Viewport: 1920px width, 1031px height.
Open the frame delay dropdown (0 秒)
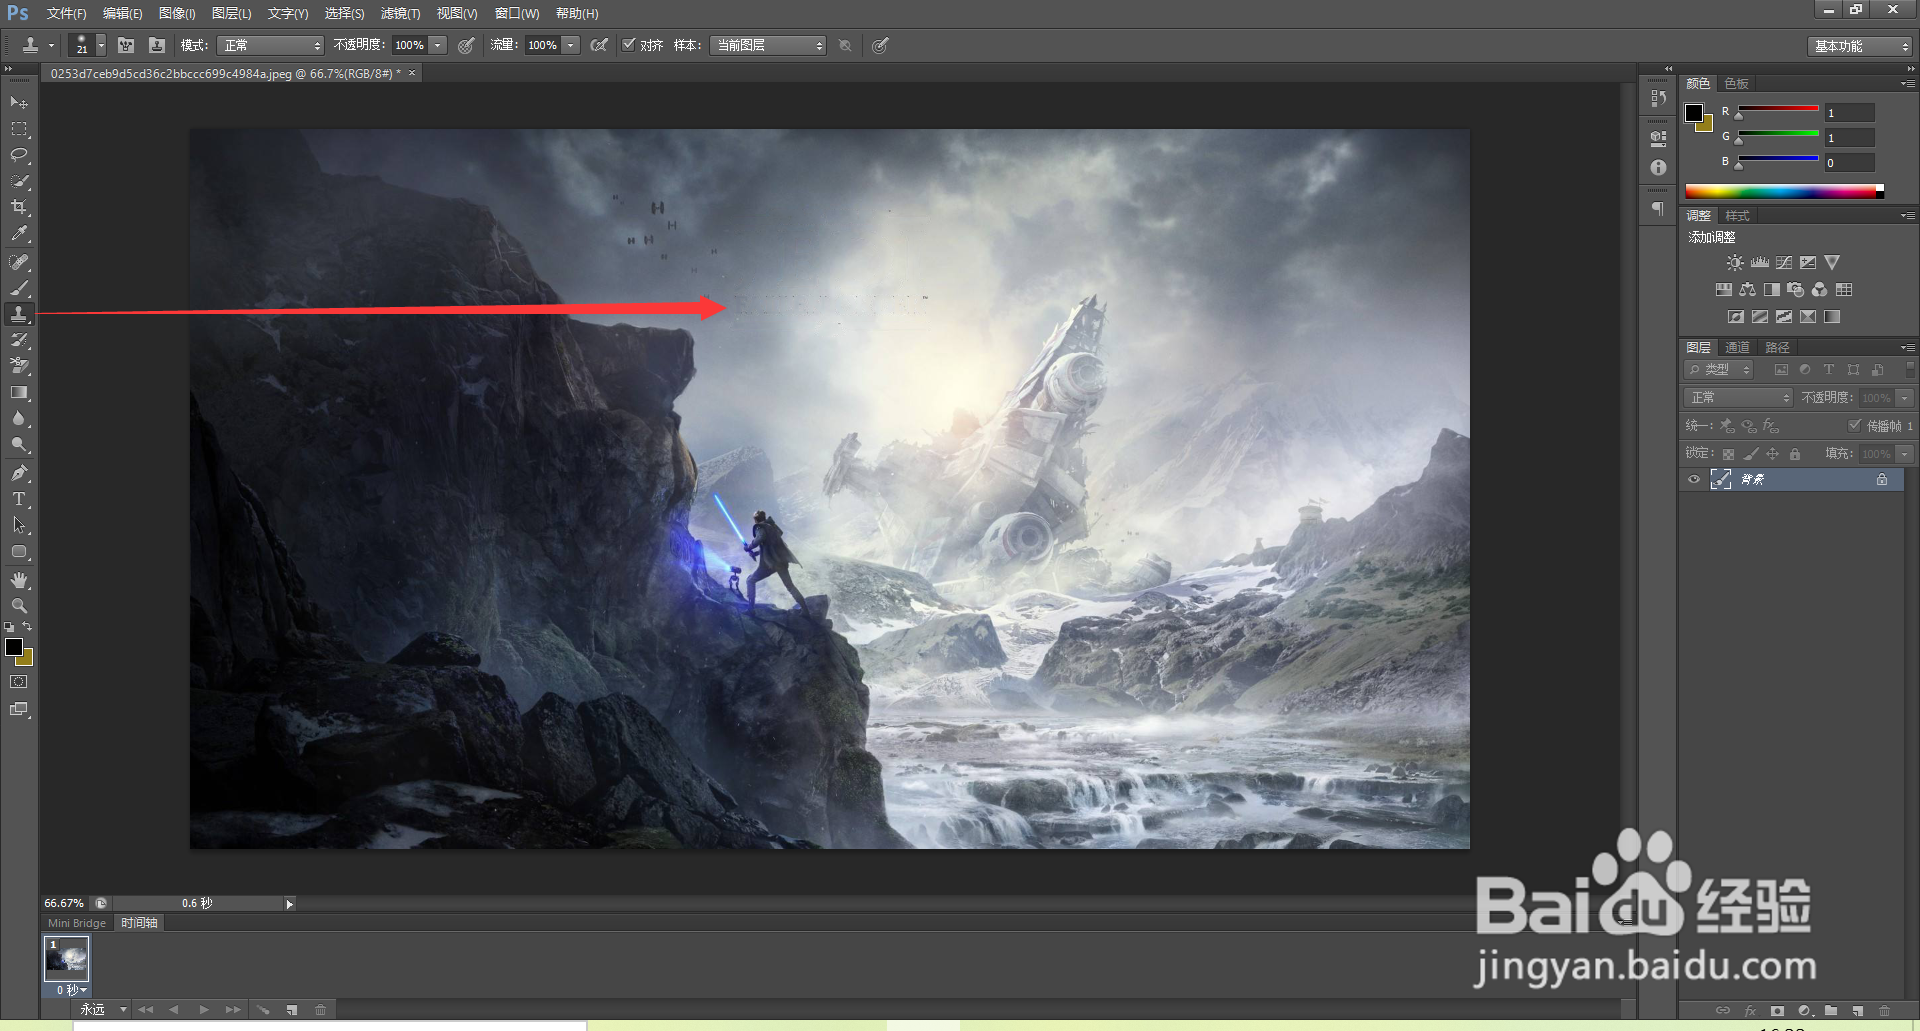point(70,990)
